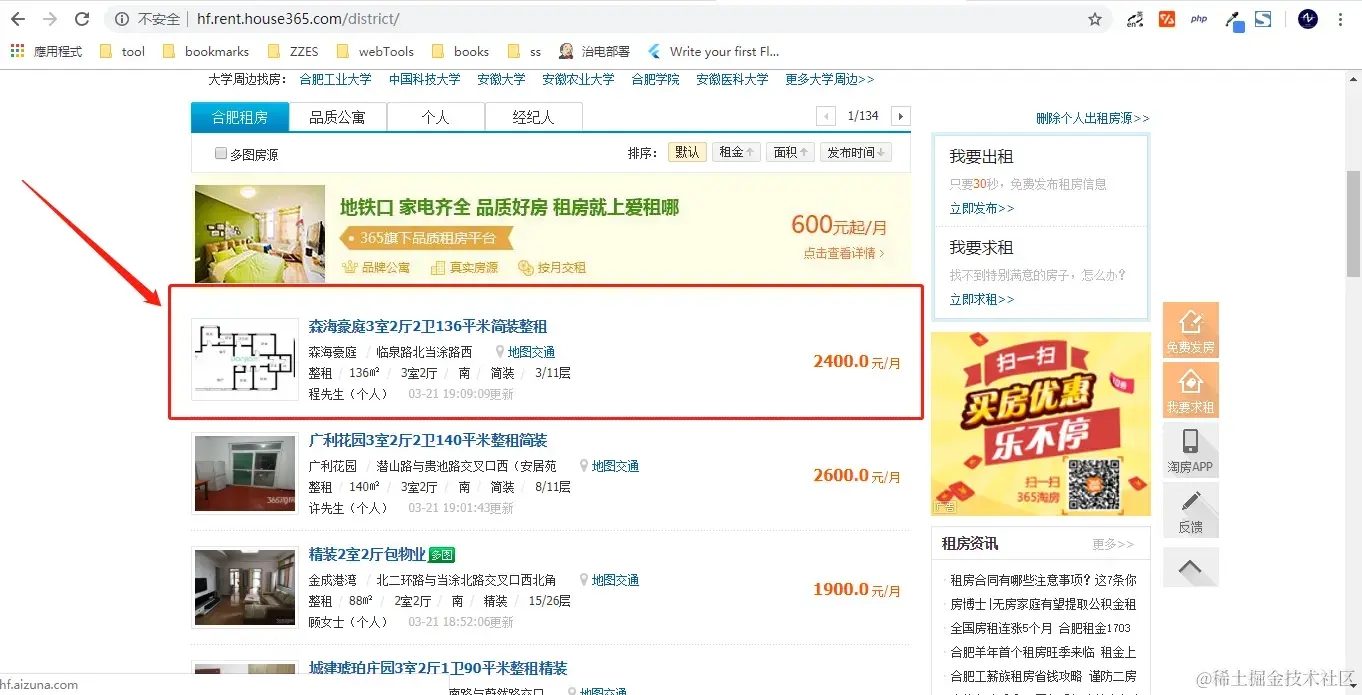Click 点击查看详情 on the banner

[x=843, y=253]
